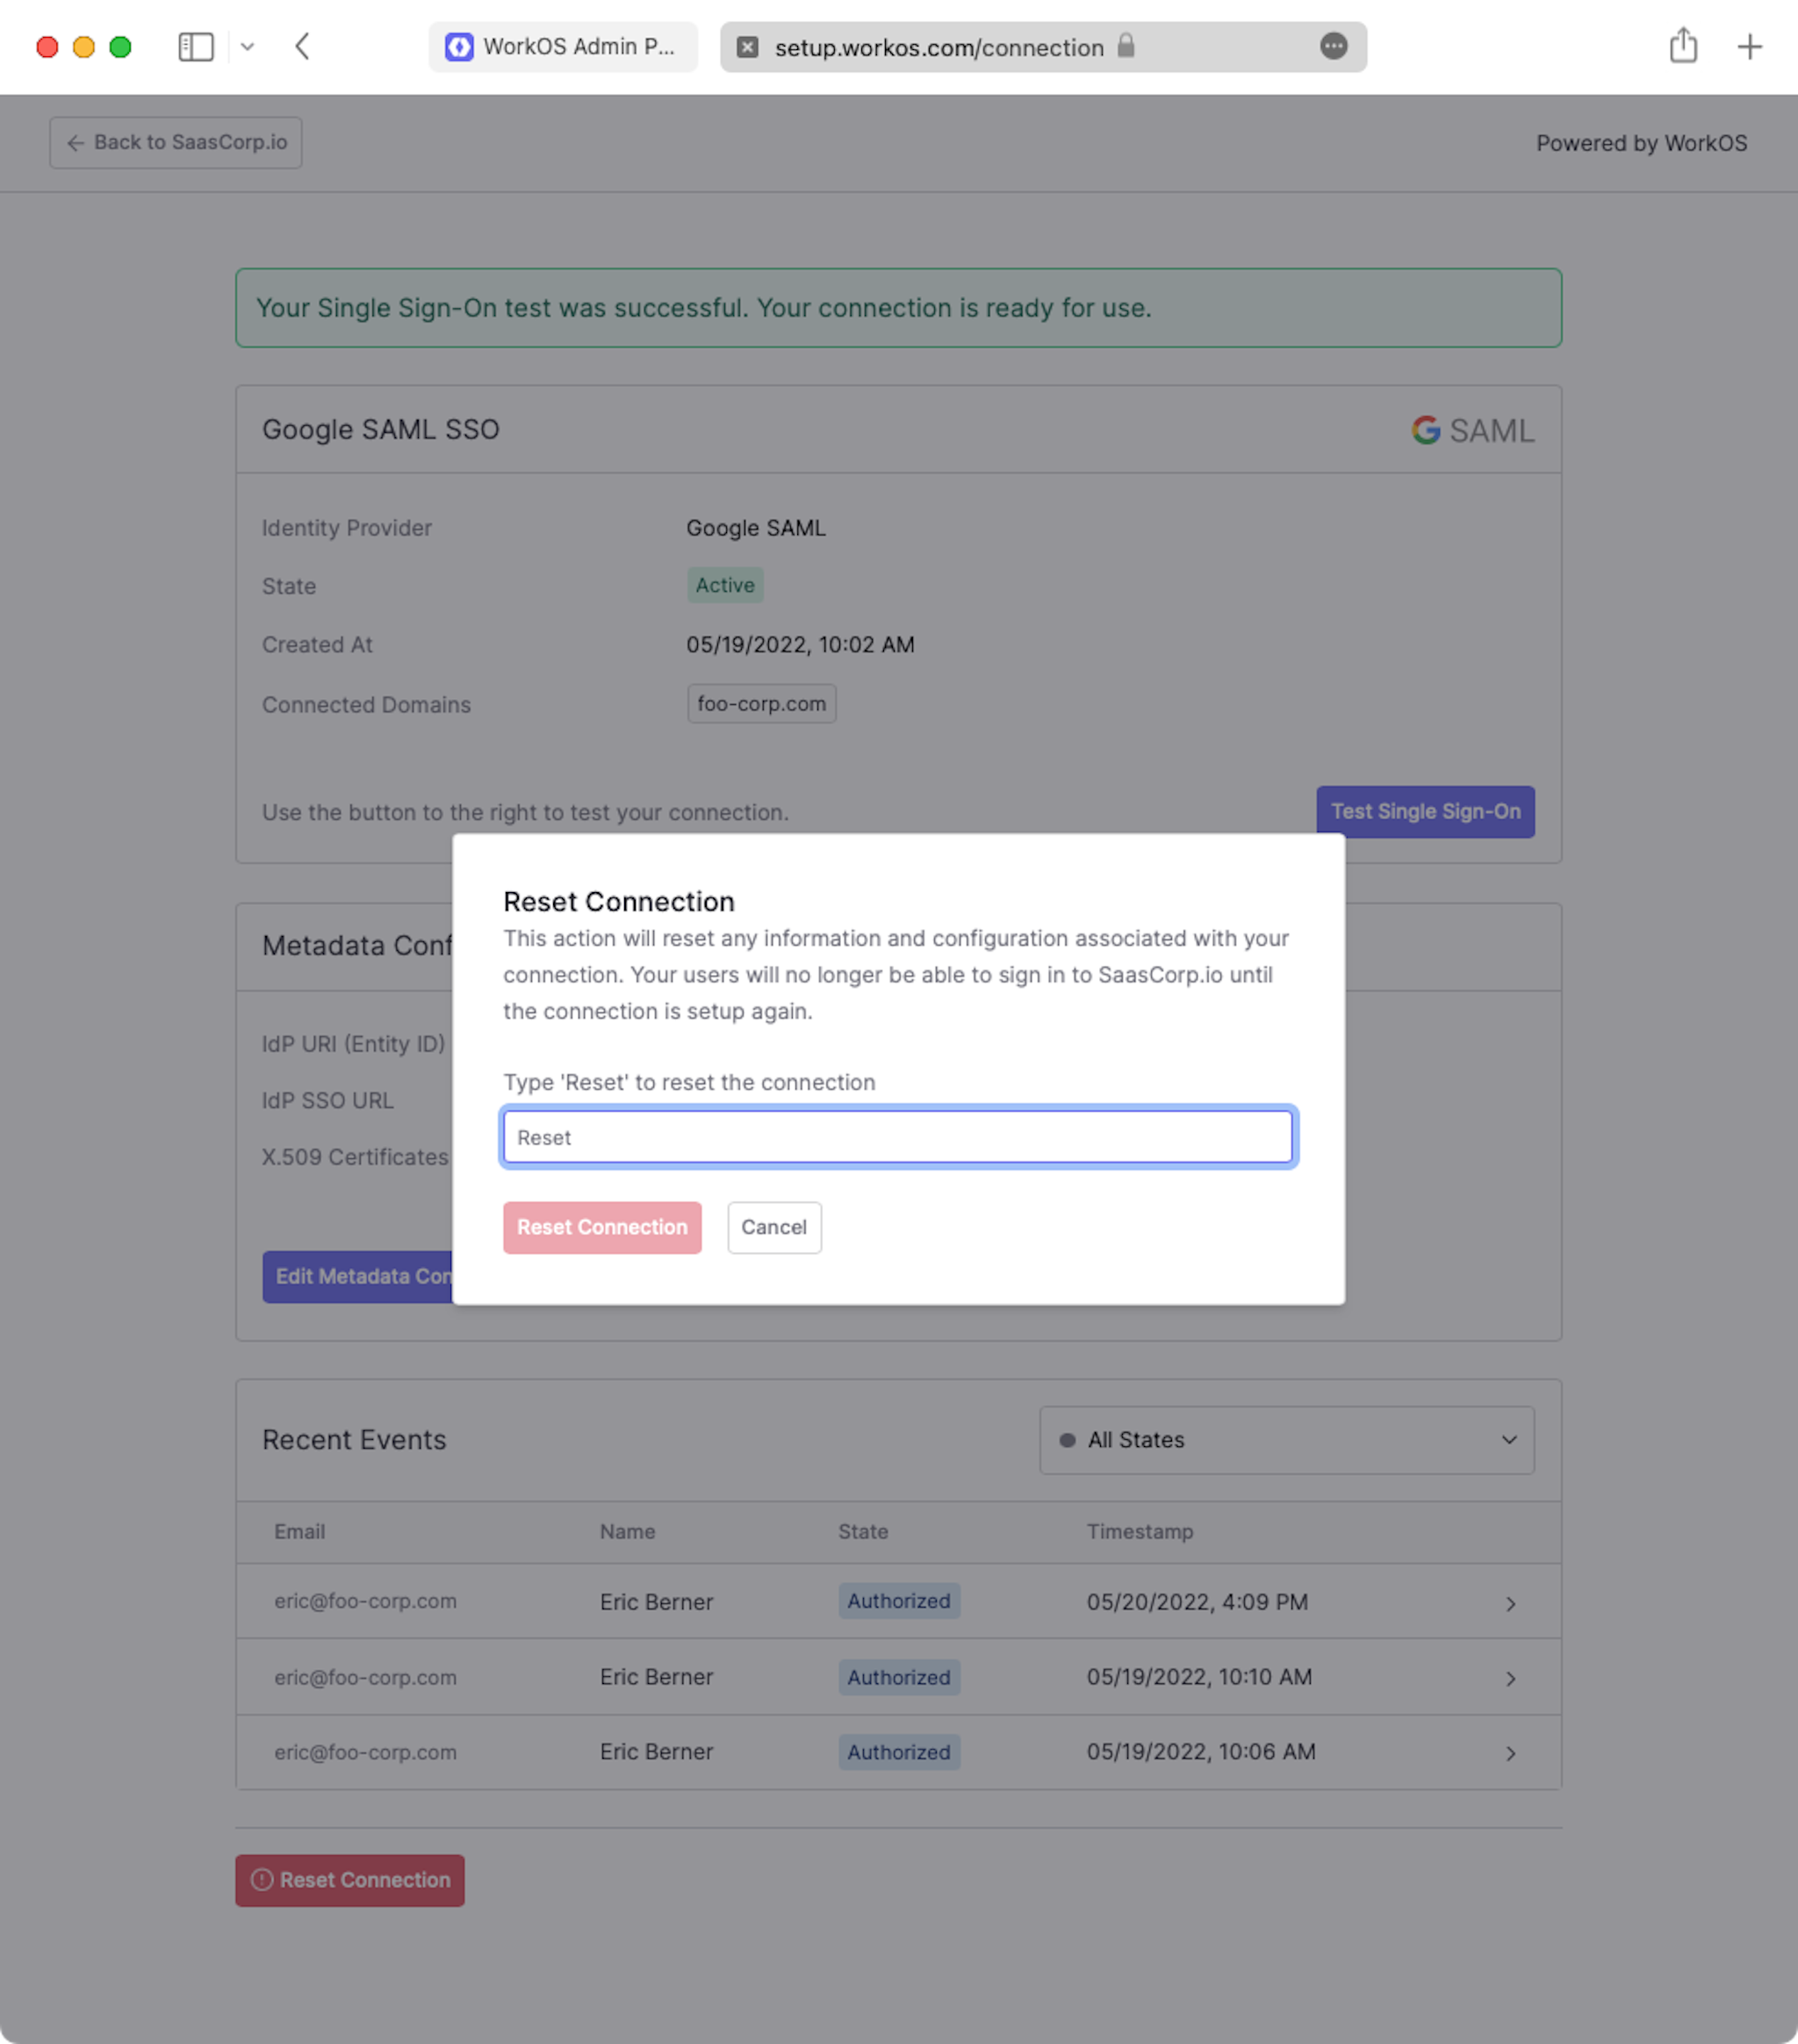1798x2044 pixels.
Task: Click the share/export icon in toolbar
Action: pos(1681,47)
